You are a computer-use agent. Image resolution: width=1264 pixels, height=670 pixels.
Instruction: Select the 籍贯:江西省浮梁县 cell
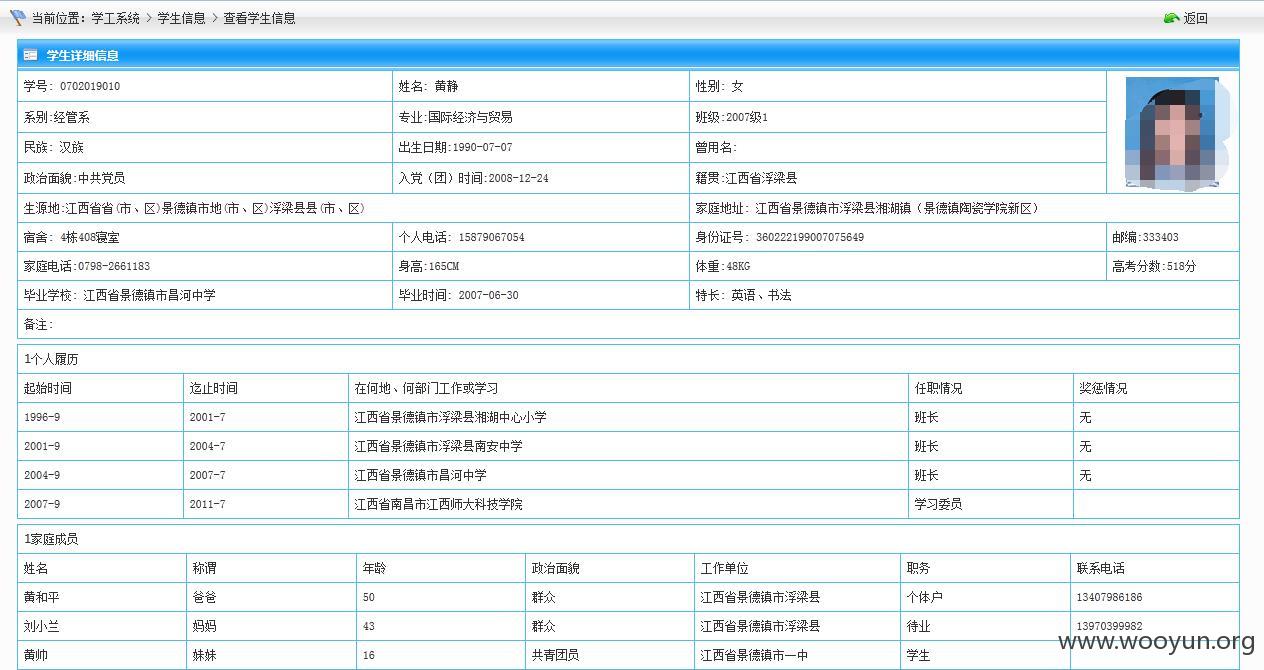point(898,178)
